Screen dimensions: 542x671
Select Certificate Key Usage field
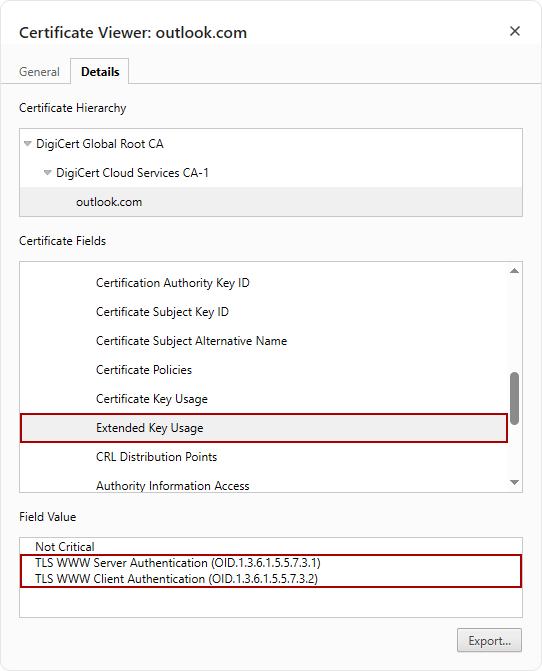click(x=264, y=399)
